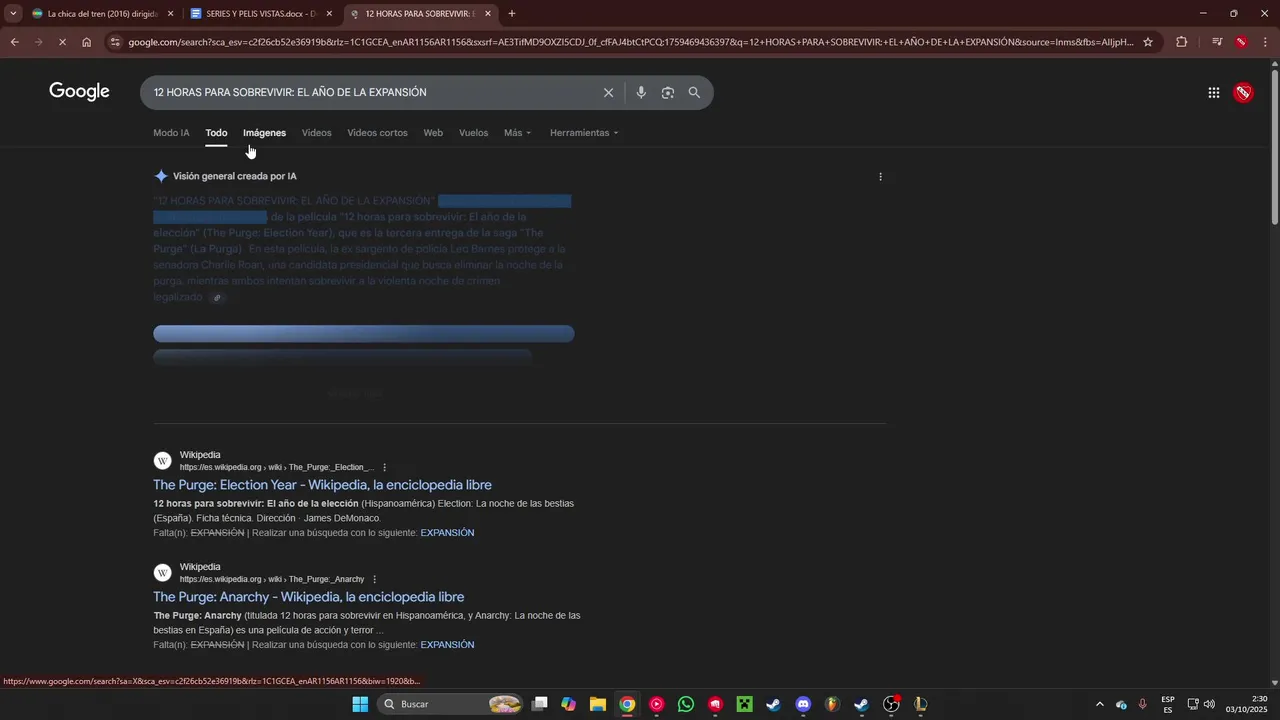The width and height of the screenshot is (1280, 720).
Task: Open File Explorer from the taskbar
Action: pos(598,704)
